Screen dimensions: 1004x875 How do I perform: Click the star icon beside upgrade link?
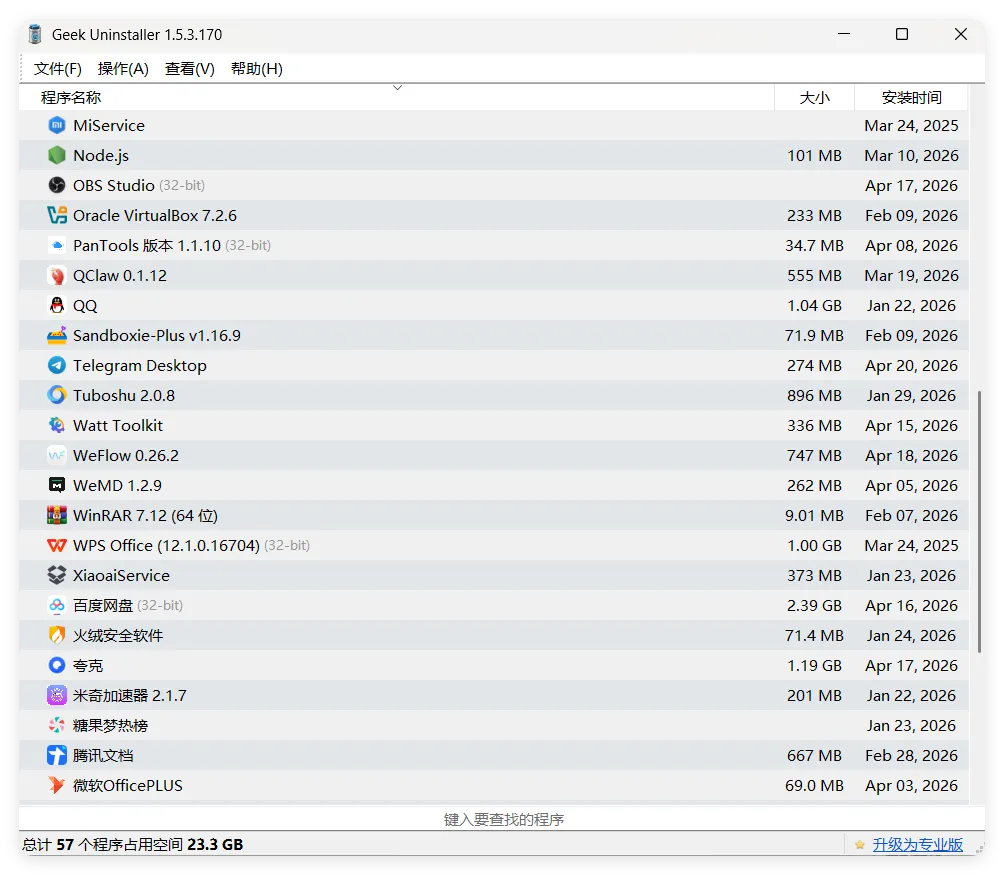[860, 845]
